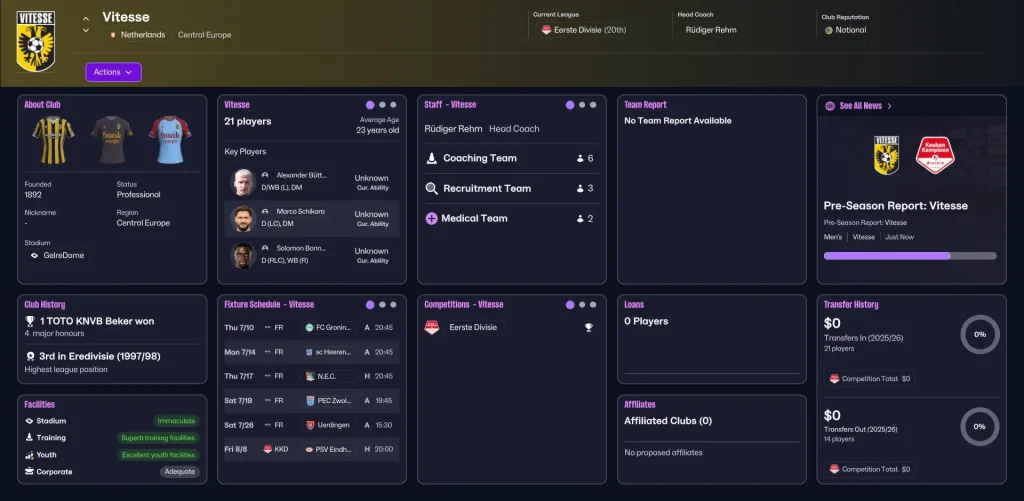
Task: Open the light blue third kit image
Action: 170,139
